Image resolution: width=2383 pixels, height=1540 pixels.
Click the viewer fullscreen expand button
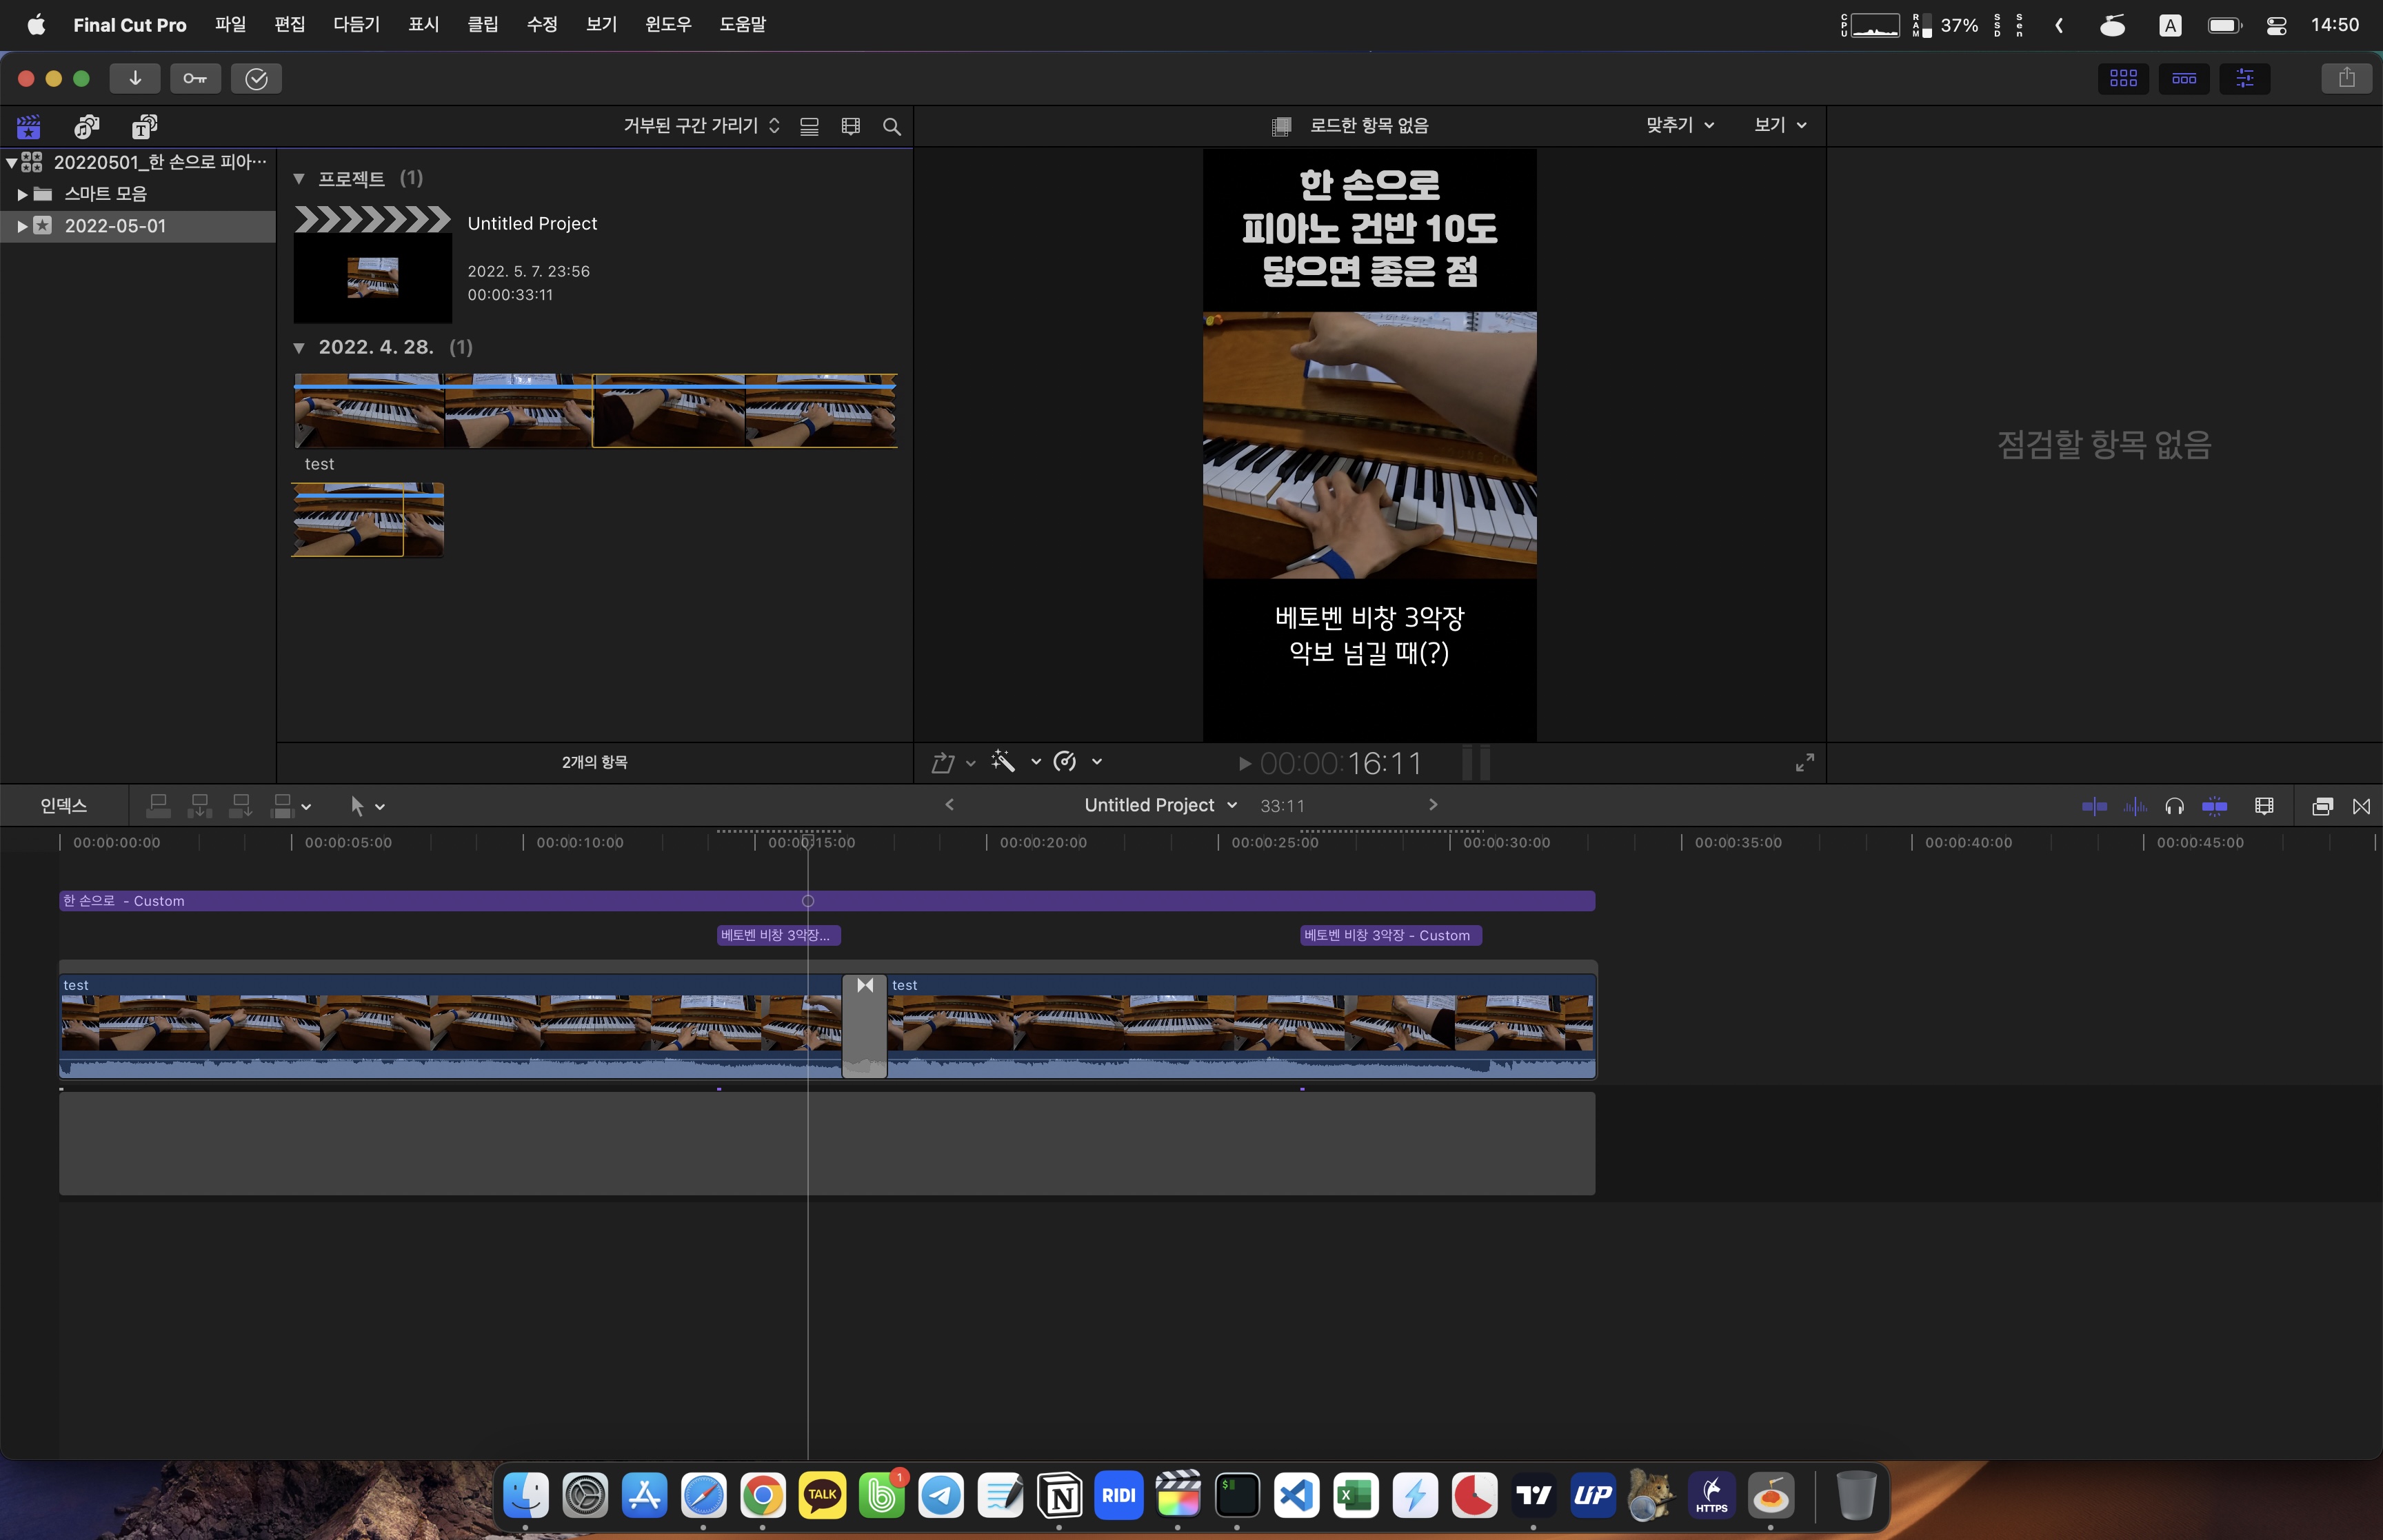click(x=1805, y=761)
